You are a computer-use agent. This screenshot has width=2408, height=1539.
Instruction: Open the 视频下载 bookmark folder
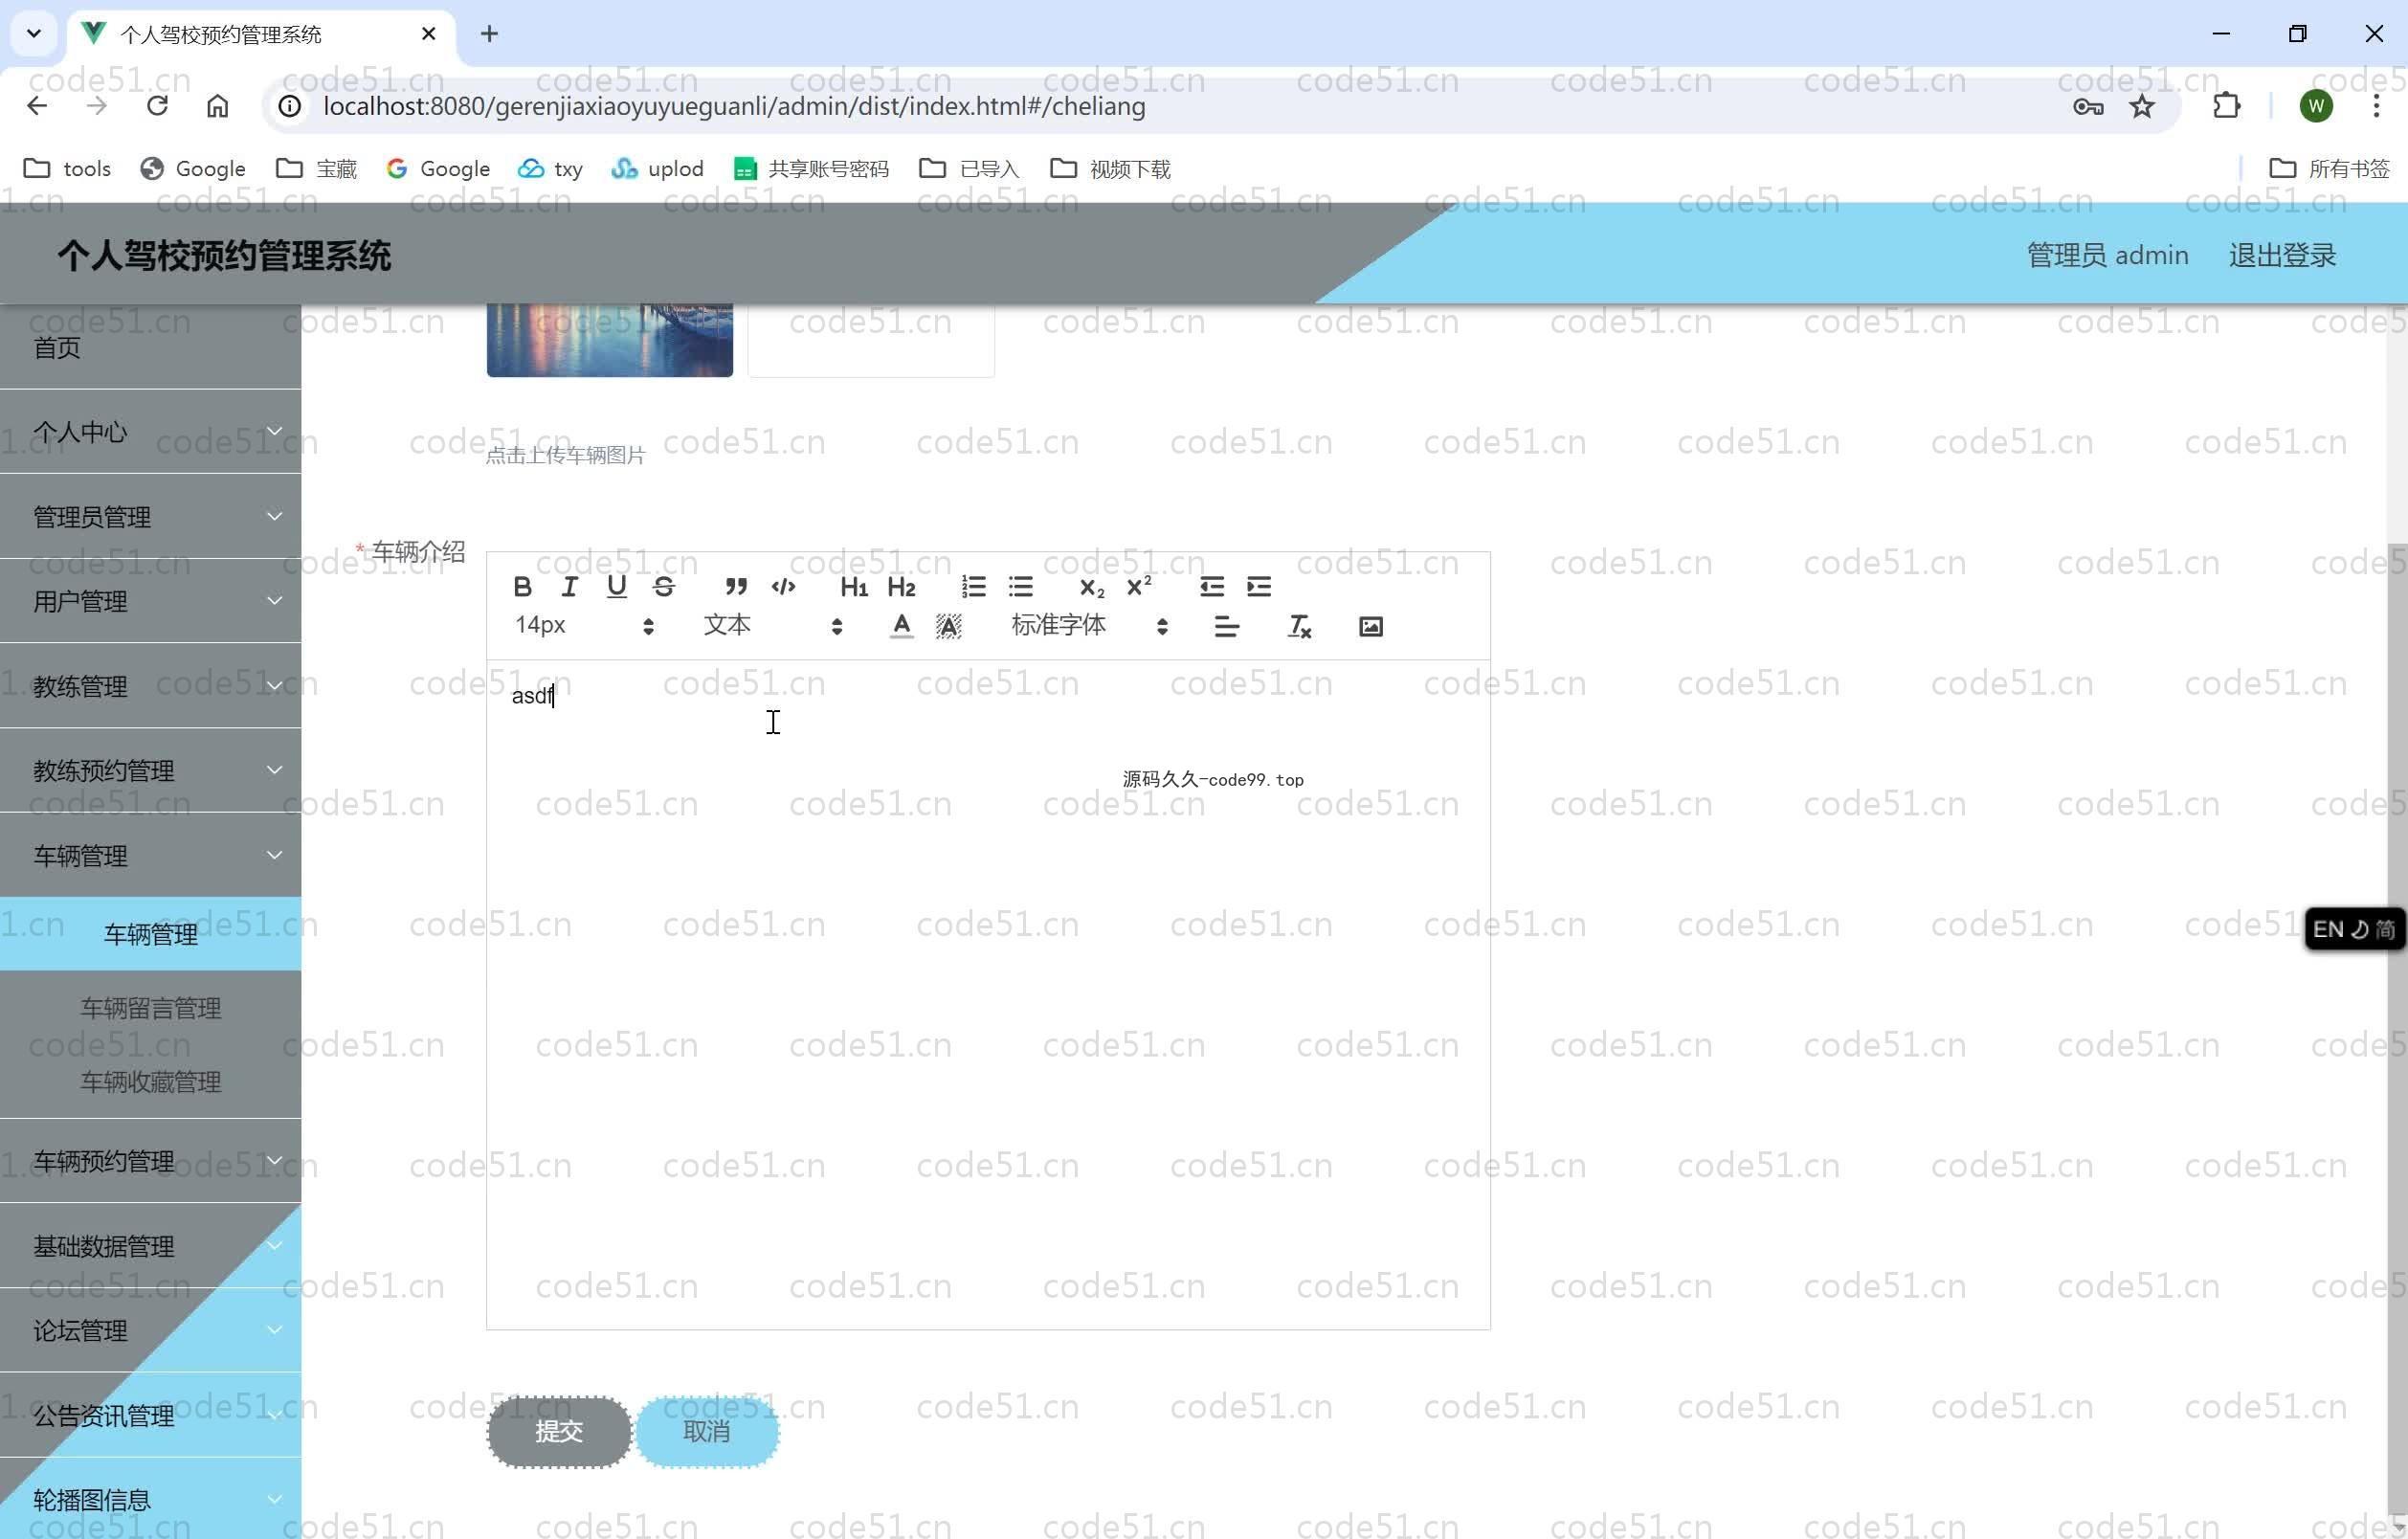tap(1110, 168)
